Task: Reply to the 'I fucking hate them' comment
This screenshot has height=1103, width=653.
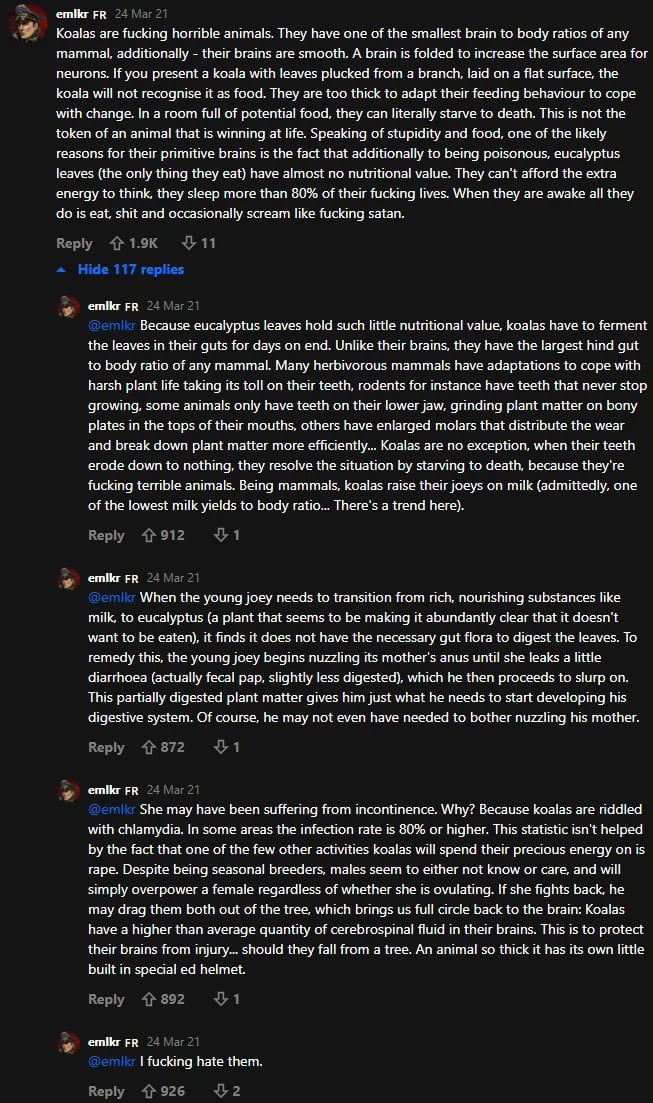Action: (106, 1091)
